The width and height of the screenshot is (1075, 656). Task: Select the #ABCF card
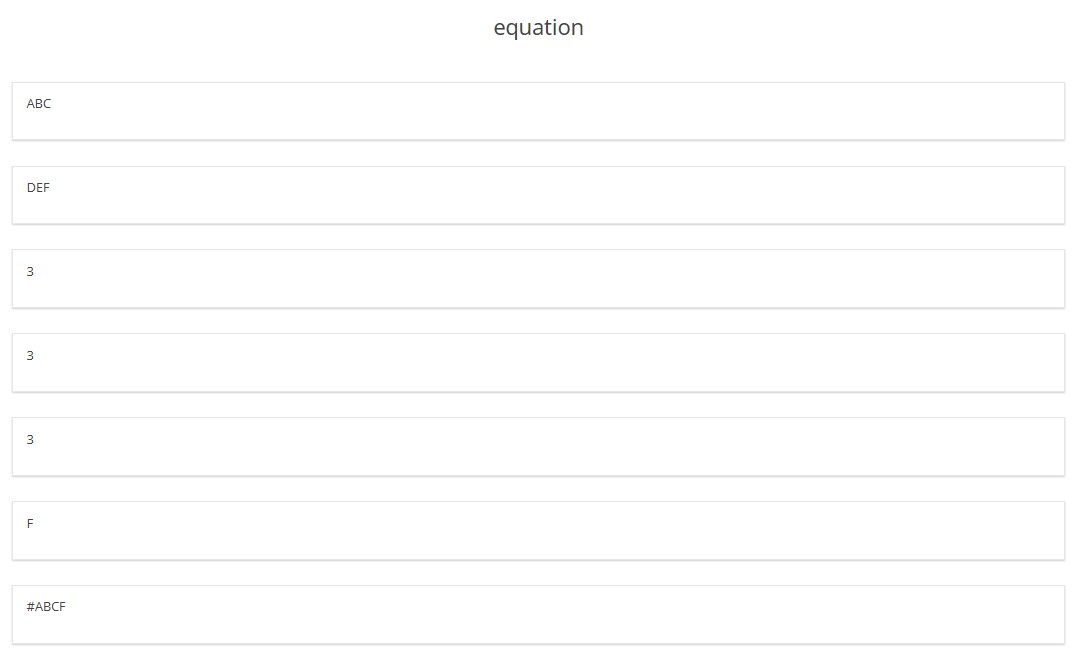click(x=538, y=615)
